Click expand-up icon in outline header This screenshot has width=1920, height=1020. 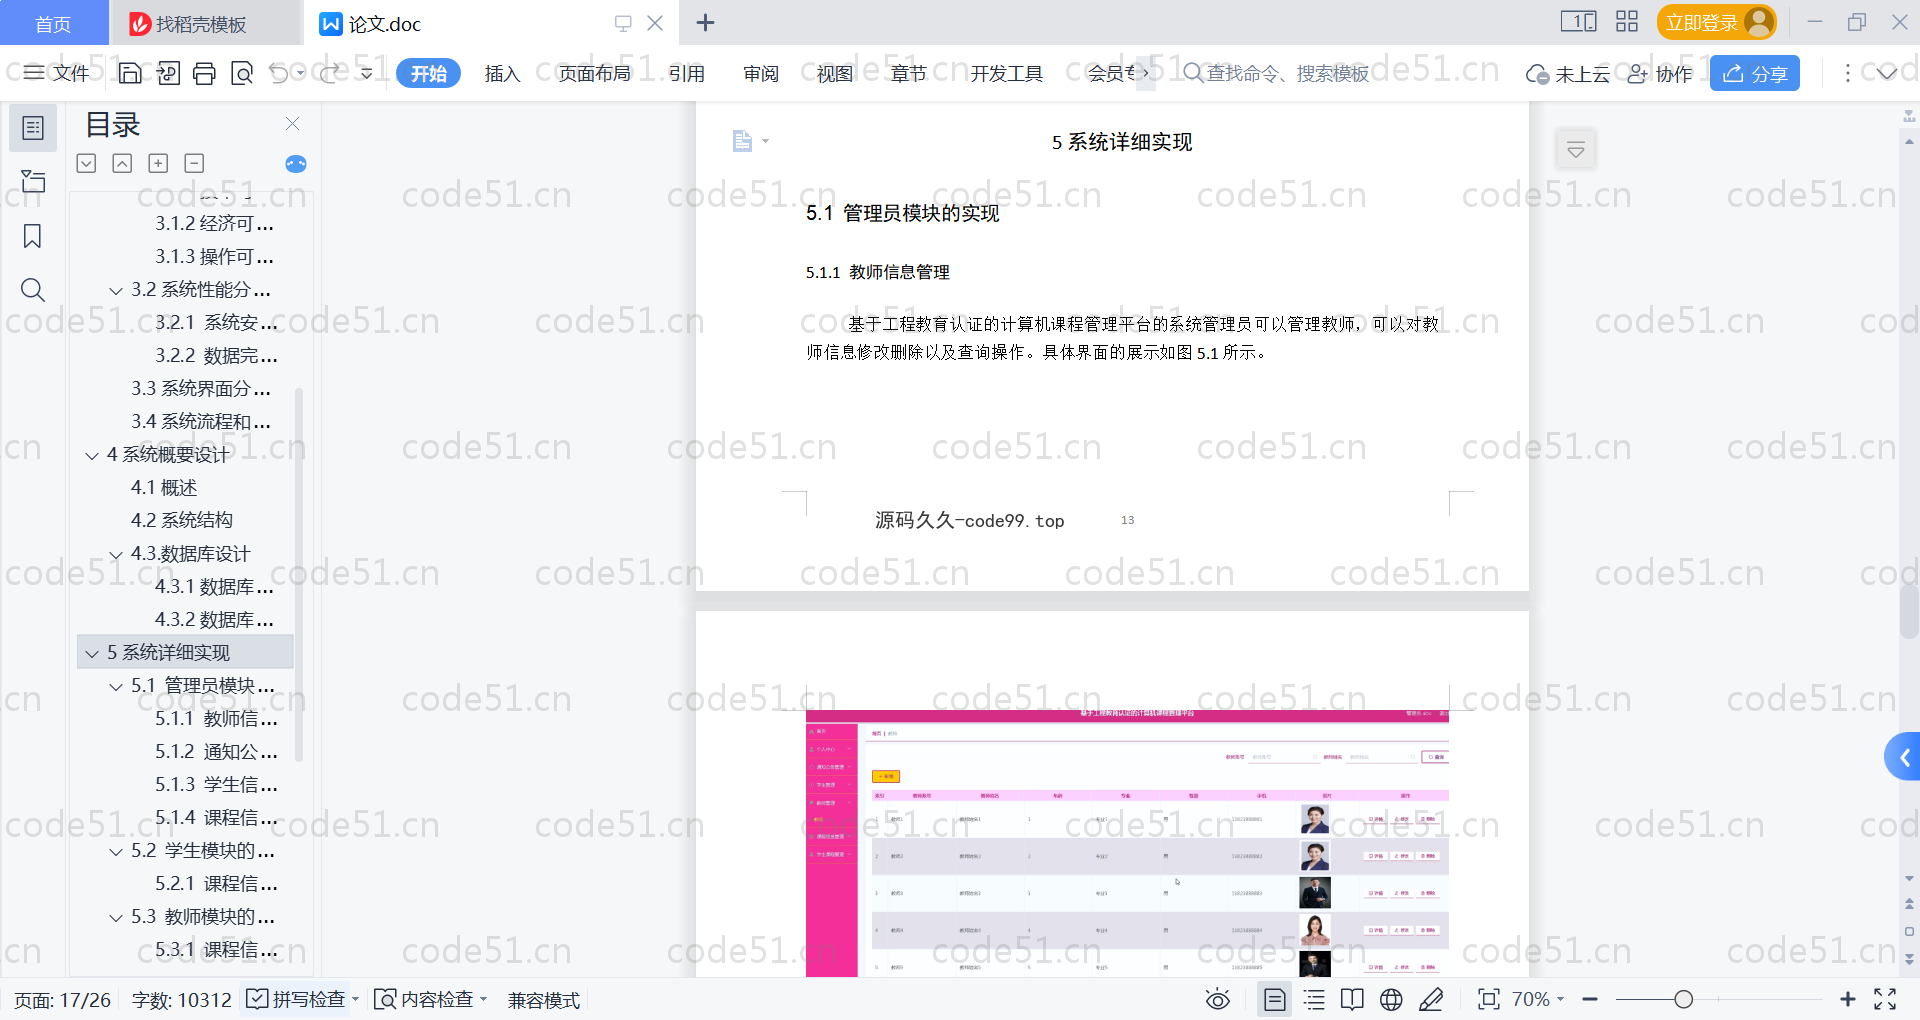[x=122, y=163]
